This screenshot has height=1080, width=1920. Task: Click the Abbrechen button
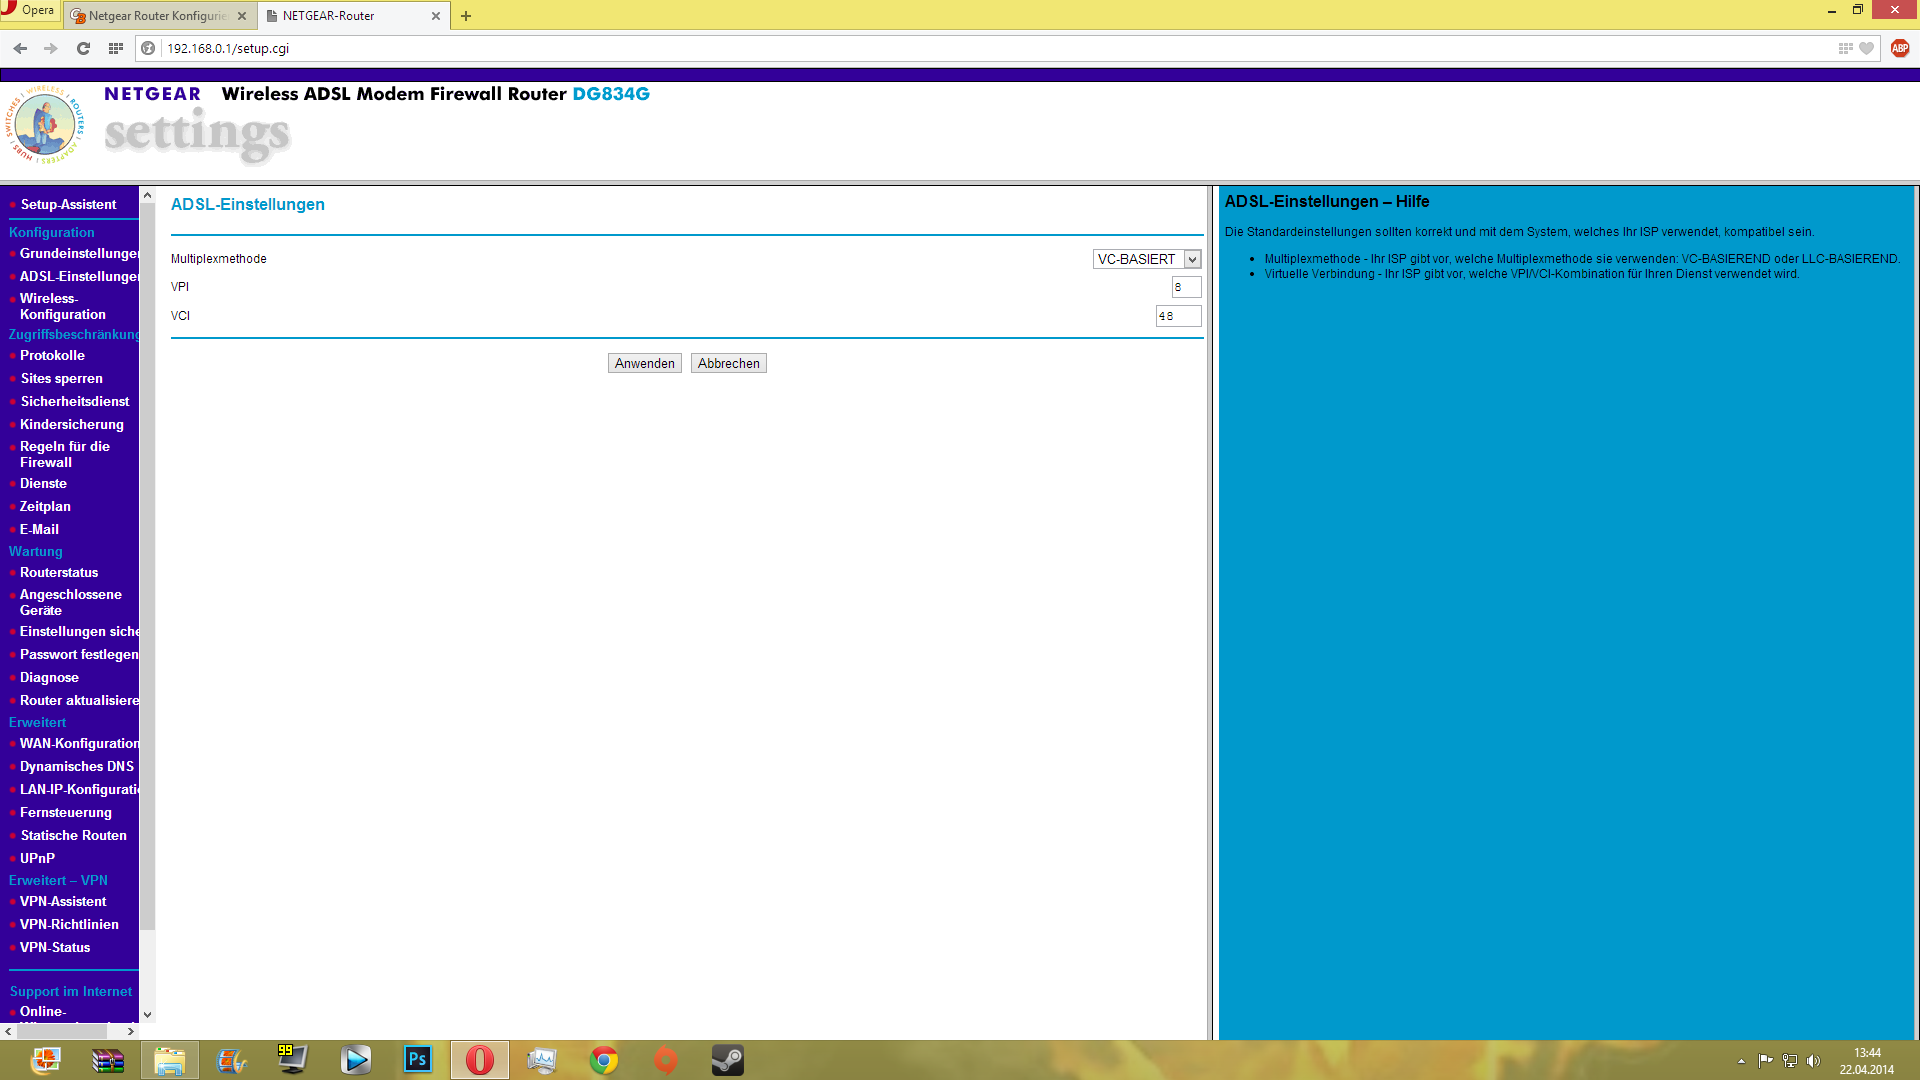pos(729,363)
